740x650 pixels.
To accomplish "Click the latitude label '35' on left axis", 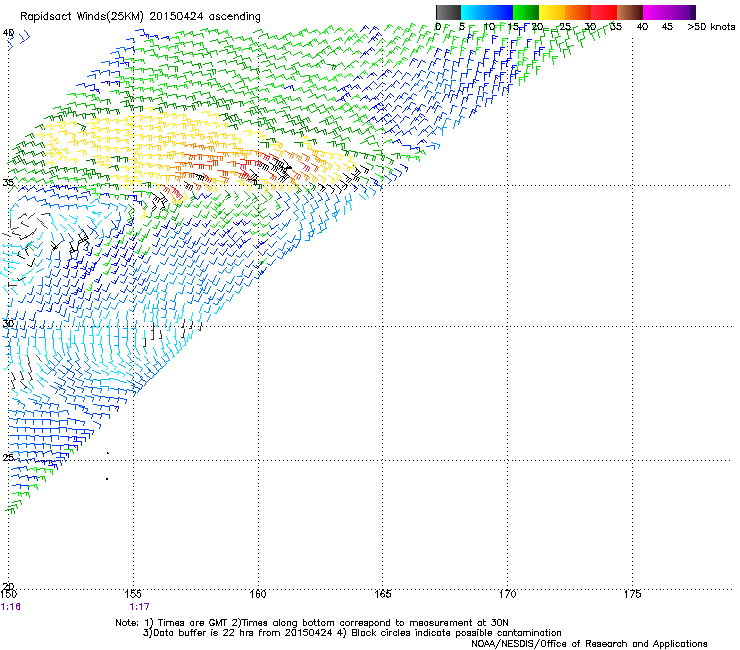I will tap(8, 183).
